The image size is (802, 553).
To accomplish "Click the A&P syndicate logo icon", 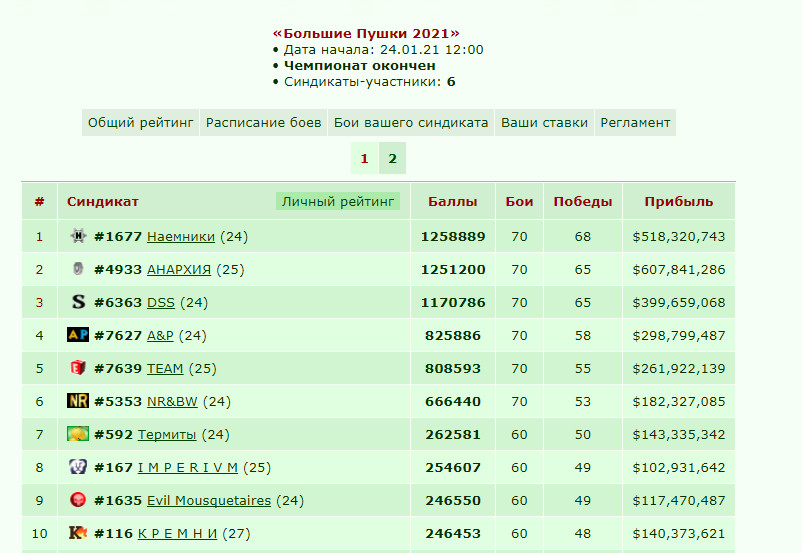I will point(78,335).
